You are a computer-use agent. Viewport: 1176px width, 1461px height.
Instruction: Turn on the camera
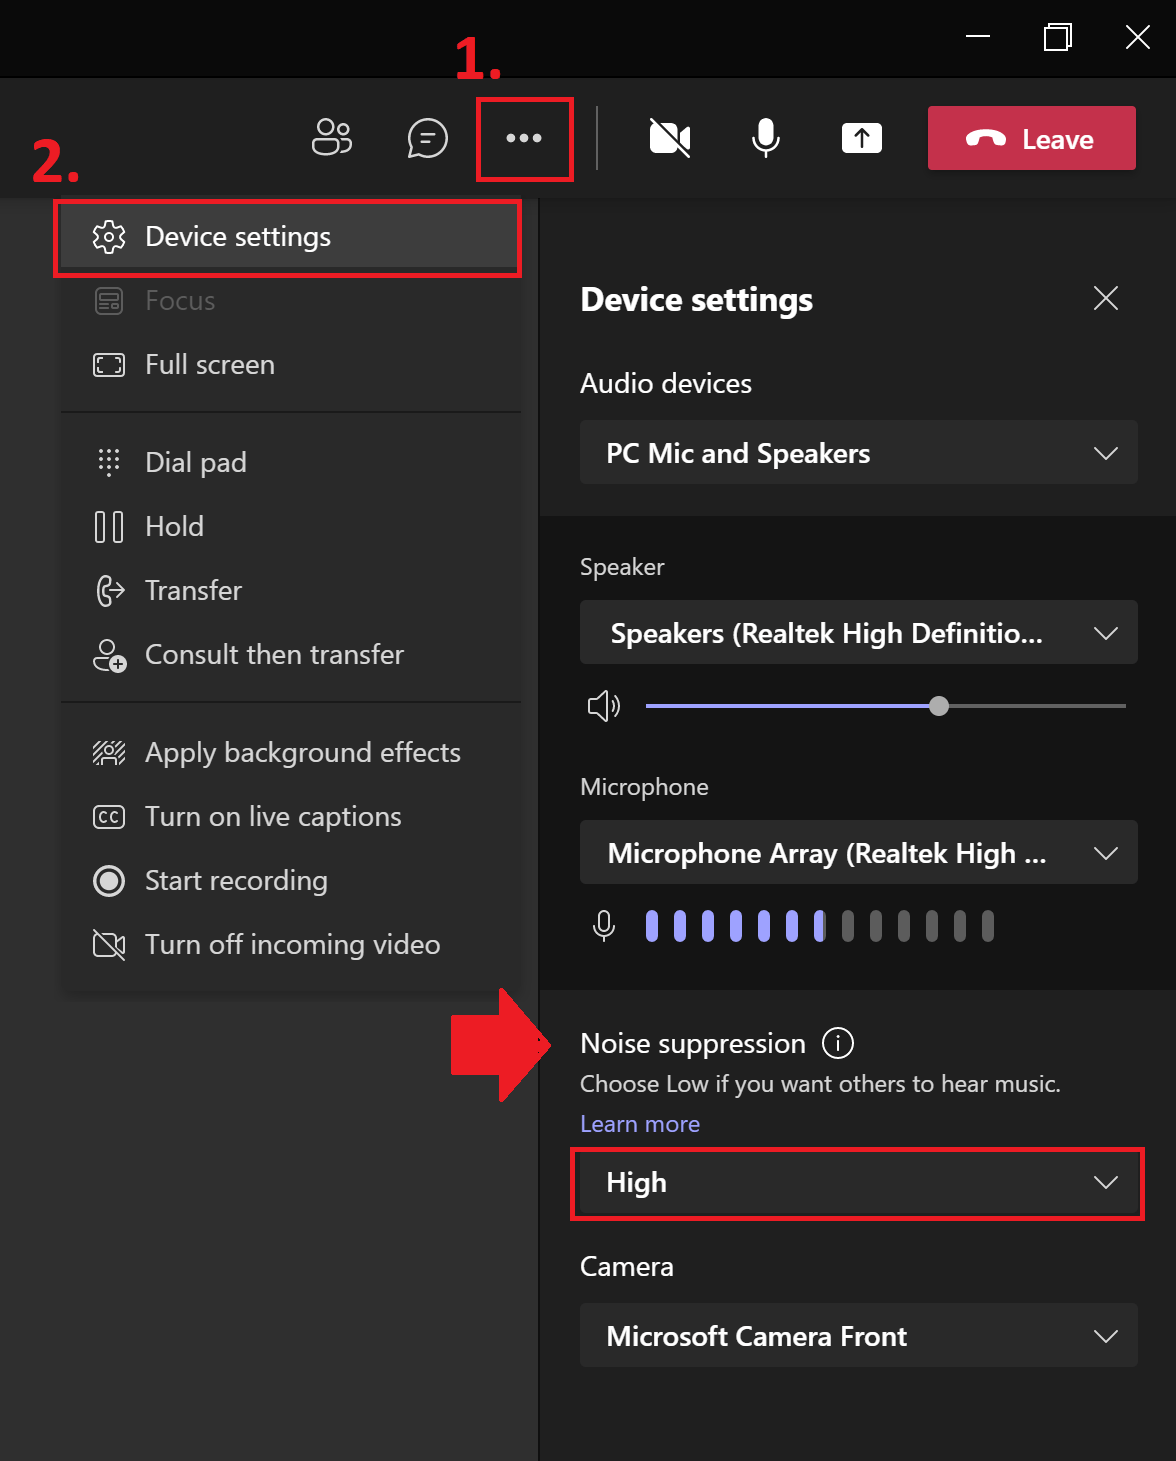pyautogui.click(x=669, y=138)
